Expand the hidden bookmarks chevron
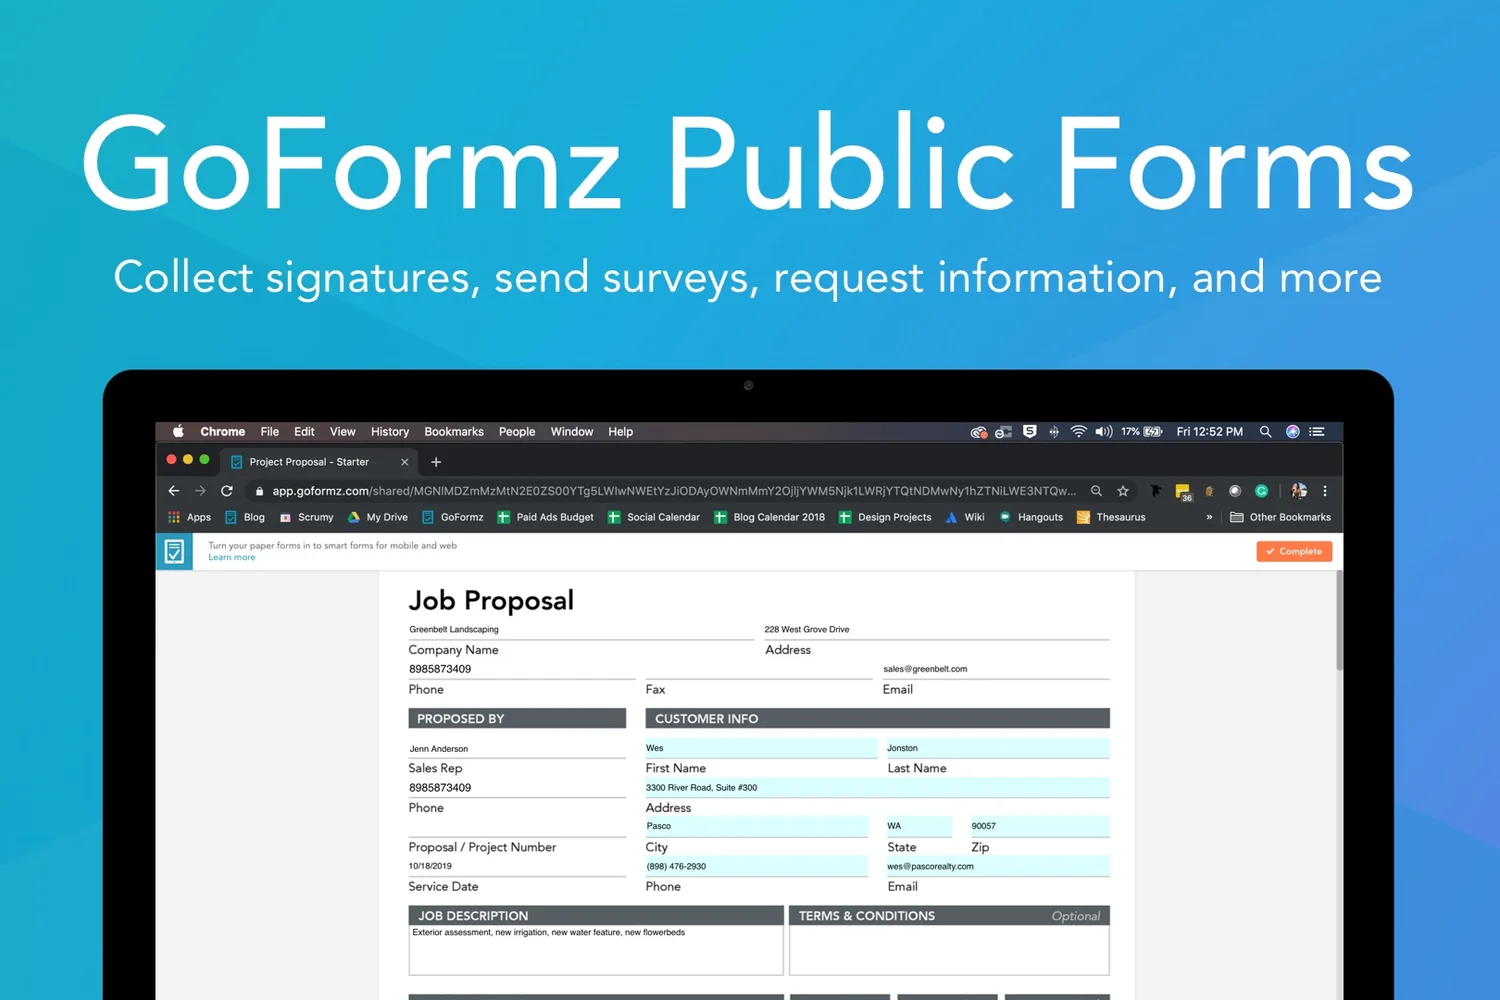1500x1000 pixels. [x=1209, y=517]
